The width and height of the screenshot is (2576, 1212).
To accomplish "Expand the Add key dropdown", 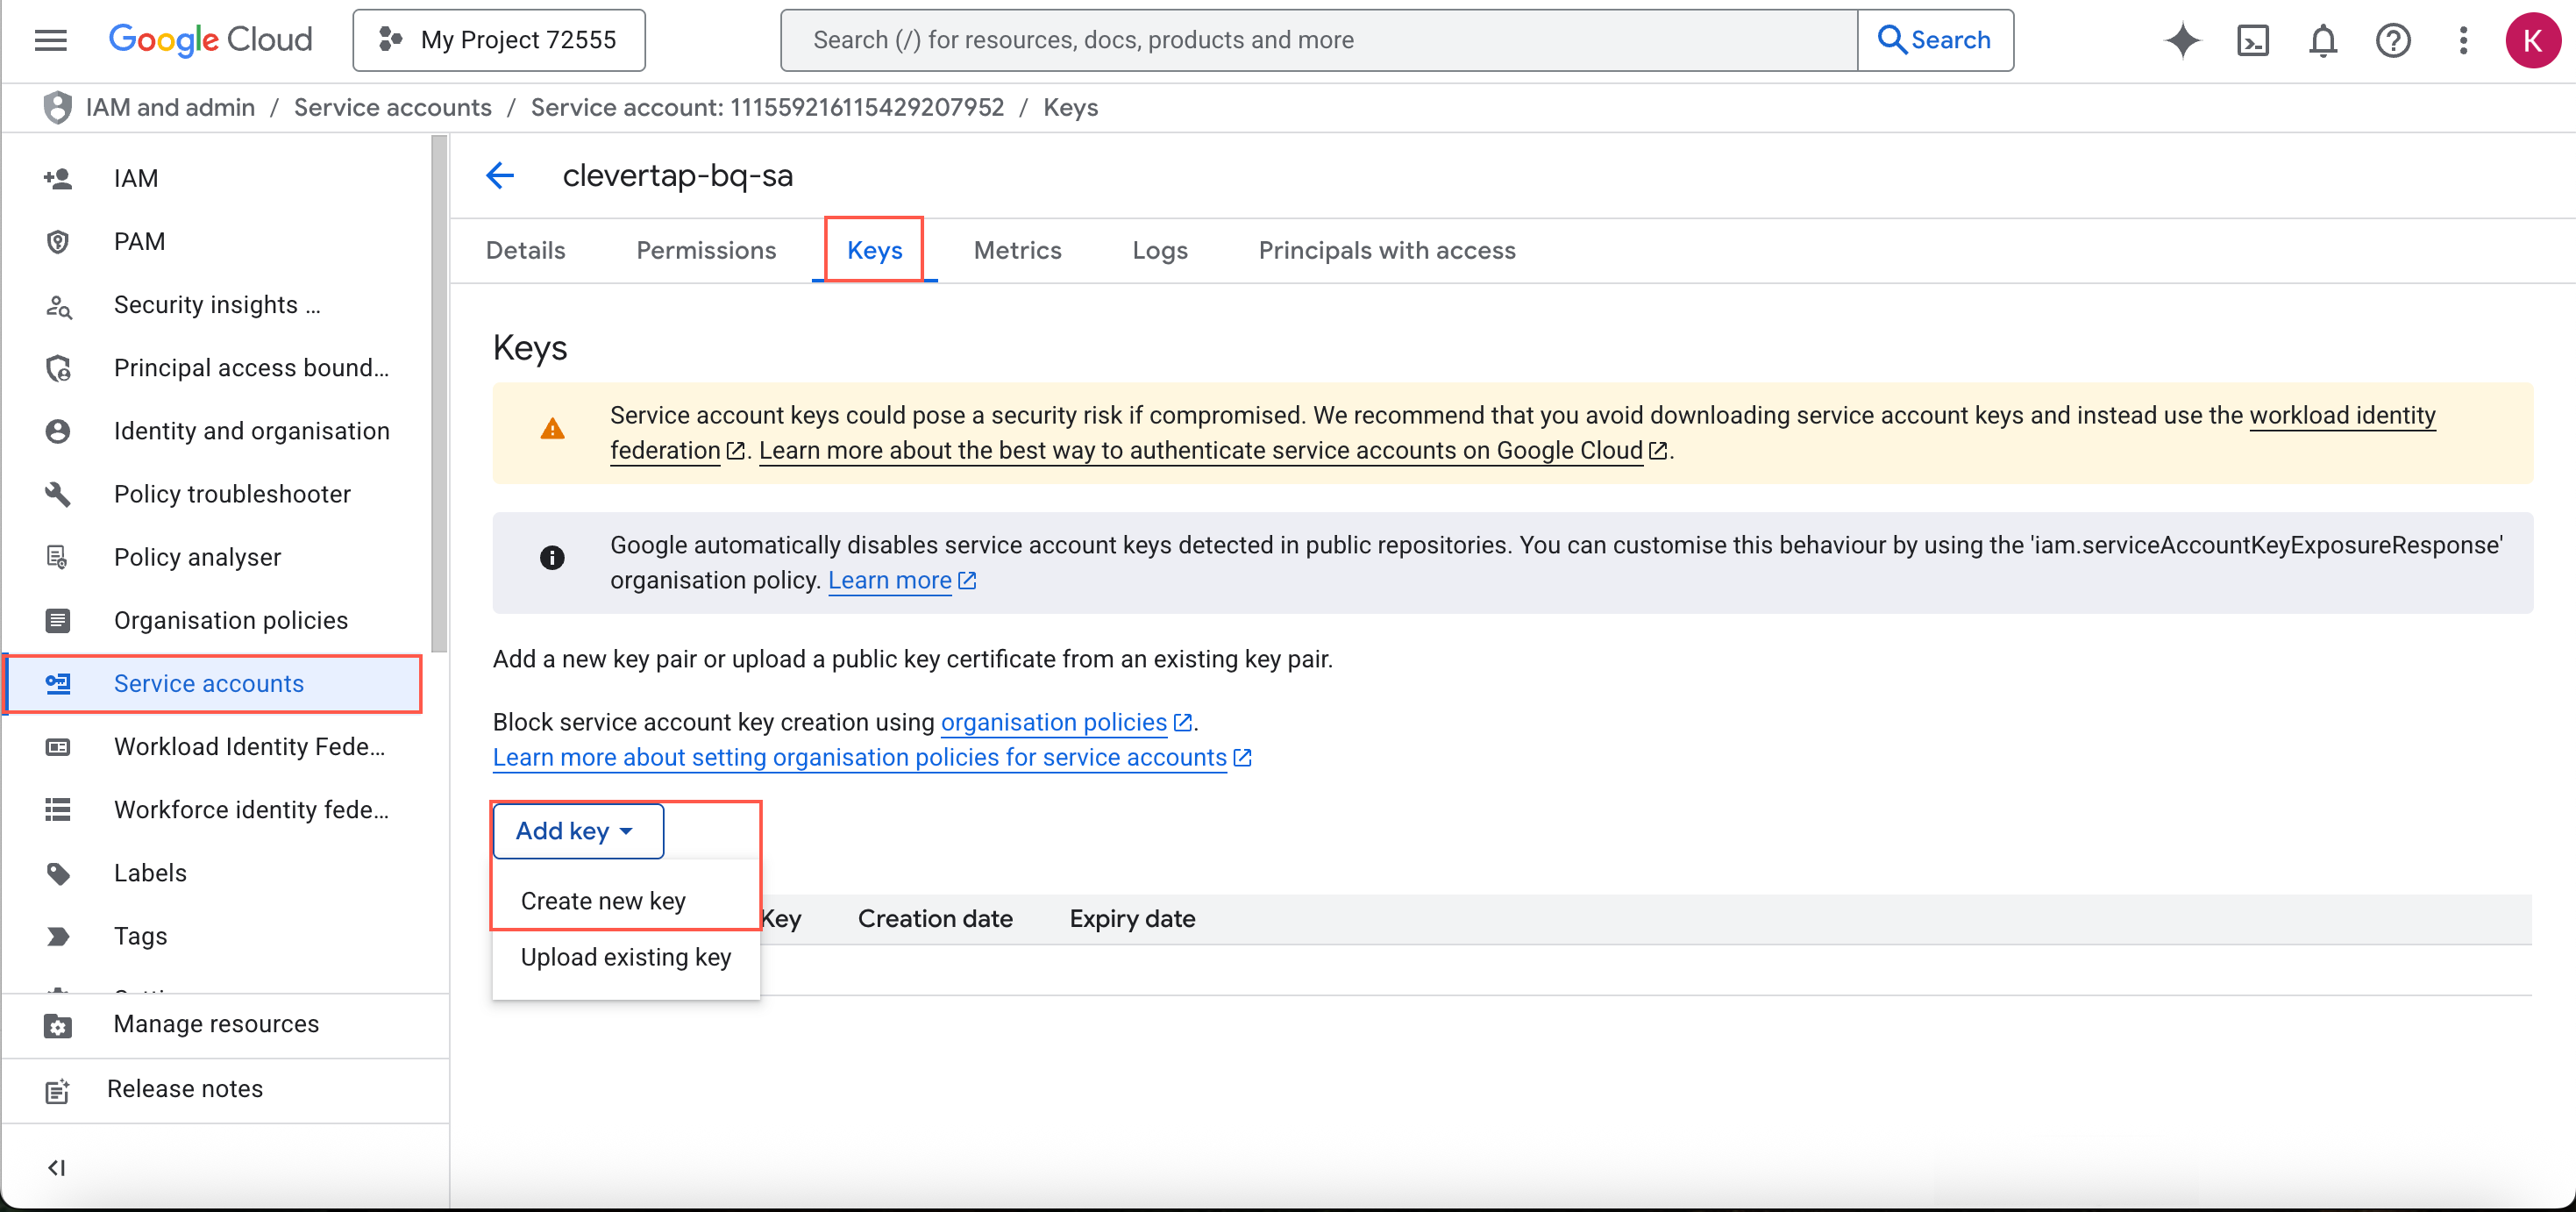I will click(x=576, y=831).
